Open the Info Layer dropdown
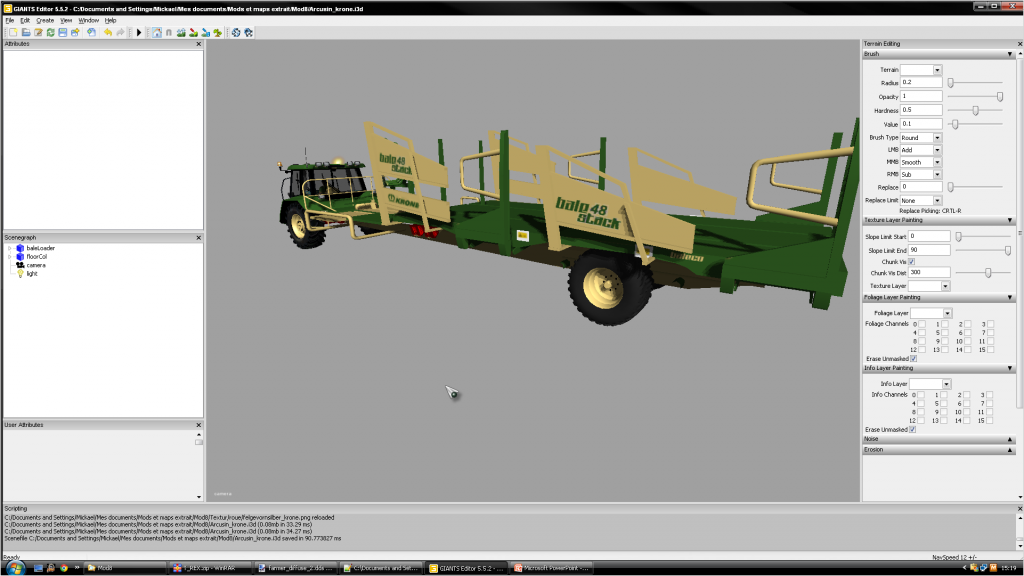The width and height of the screenshot is (1024, 576). coord(946,384)
